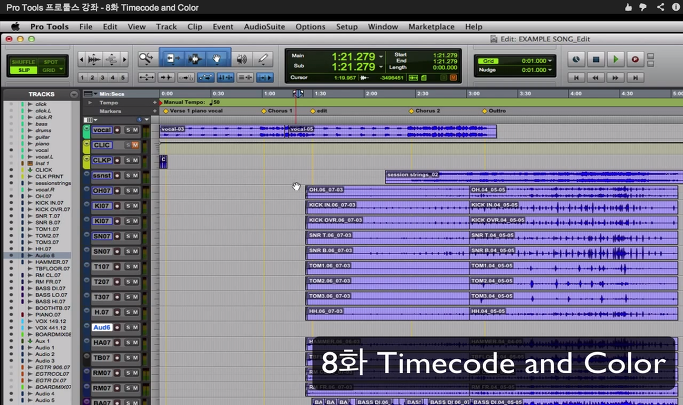Open the Setup menu
The width and height of the screenshot is (683, 405).
(x=347, y=27)
